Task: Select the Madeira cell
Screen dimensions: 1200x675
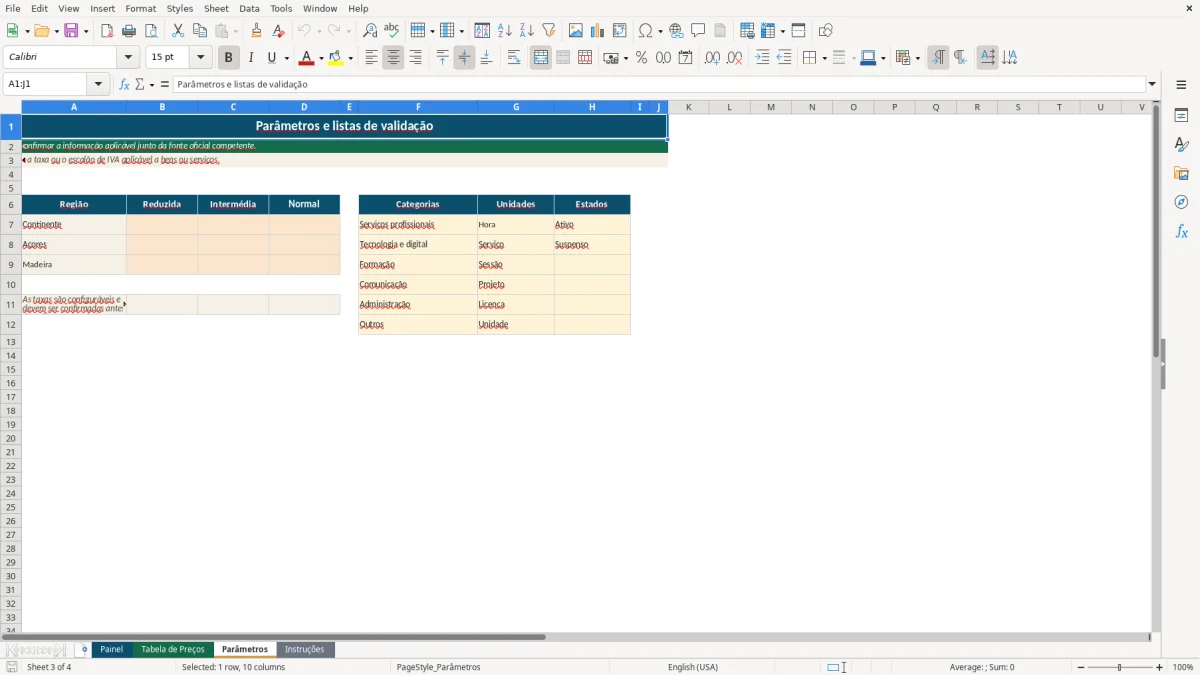Action: coord(74,265)
